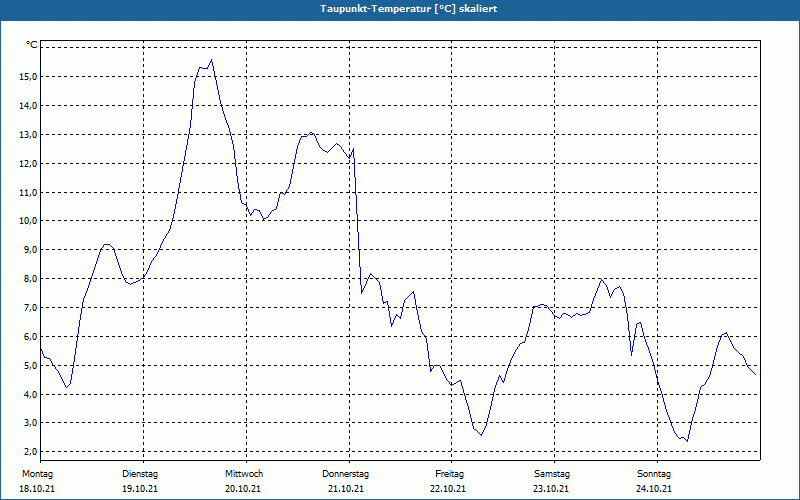Click the 'Dienstag' day label
Screen dimensions: 800x500
click(x=140, y=474)
